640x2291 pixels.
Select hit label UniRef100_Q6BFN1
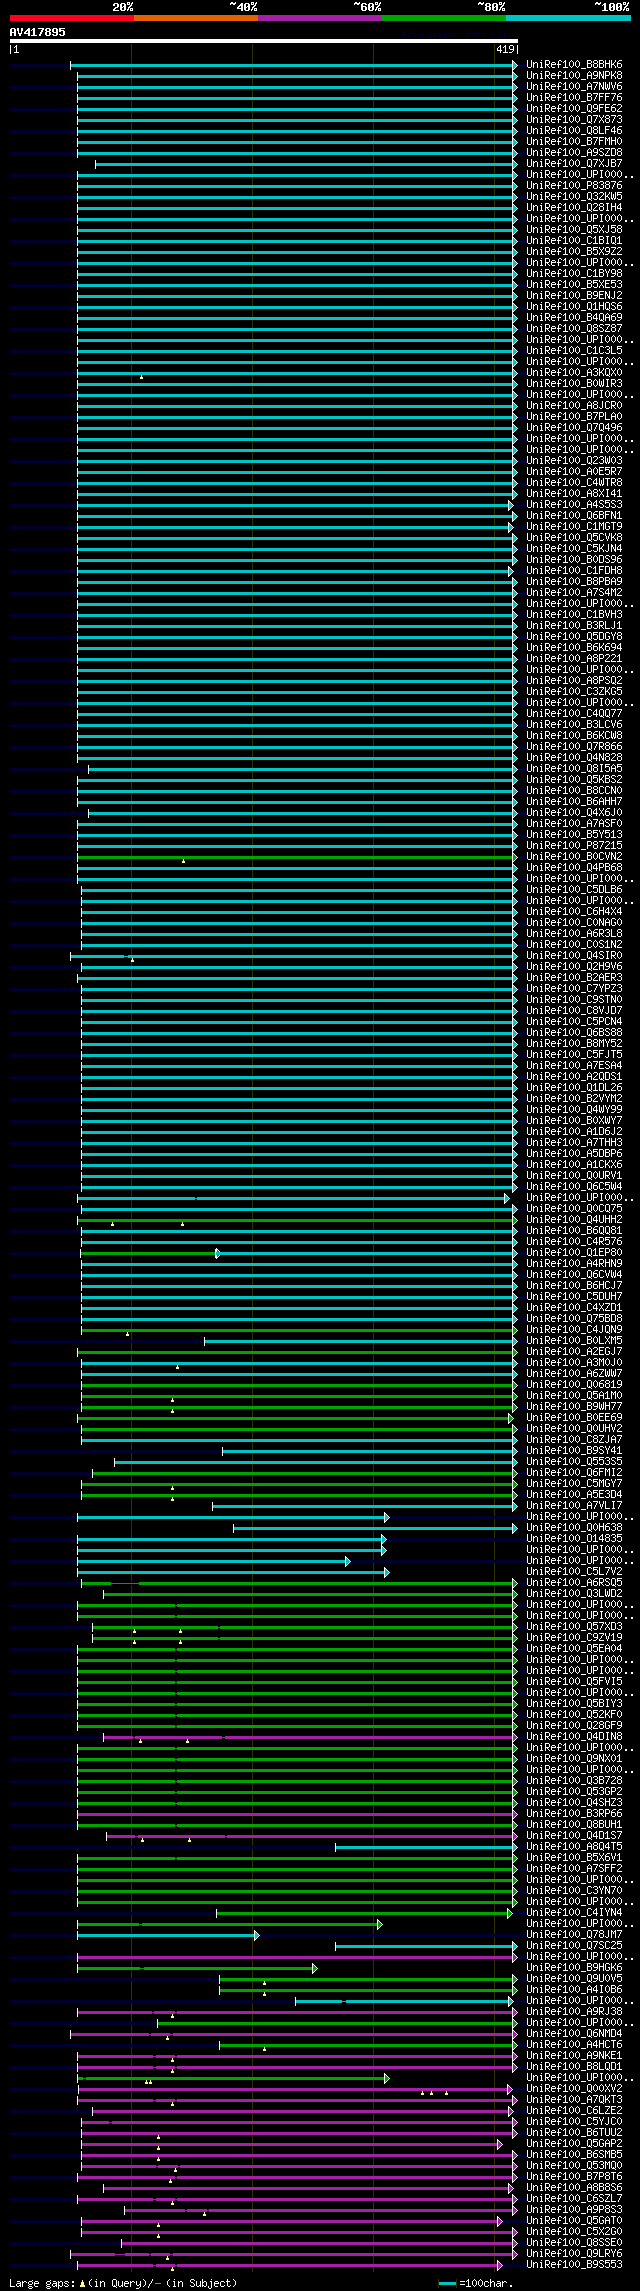[574, 516]
